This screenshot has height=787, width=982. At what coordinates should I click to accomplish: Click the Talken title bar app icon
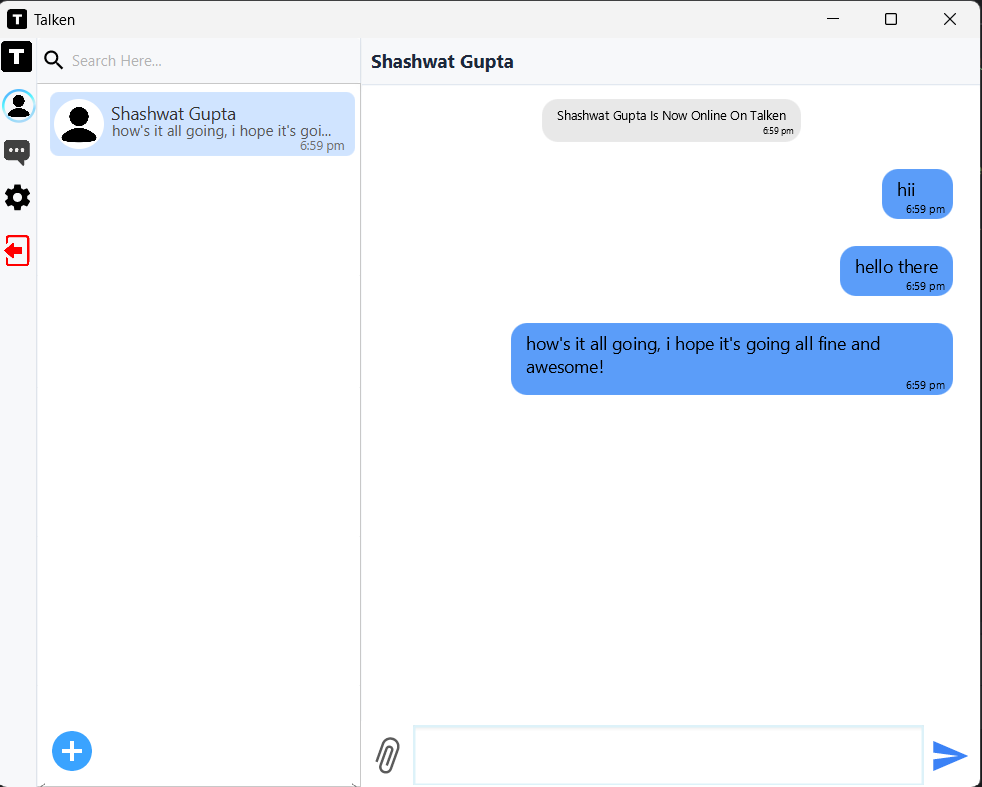(x=17, y=19)
